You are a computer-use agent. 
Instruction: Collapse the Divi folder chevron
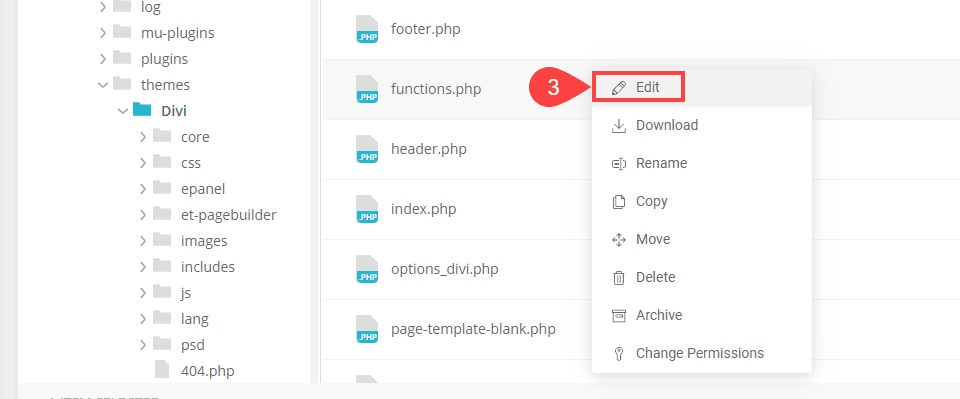(x=122, y=111)
